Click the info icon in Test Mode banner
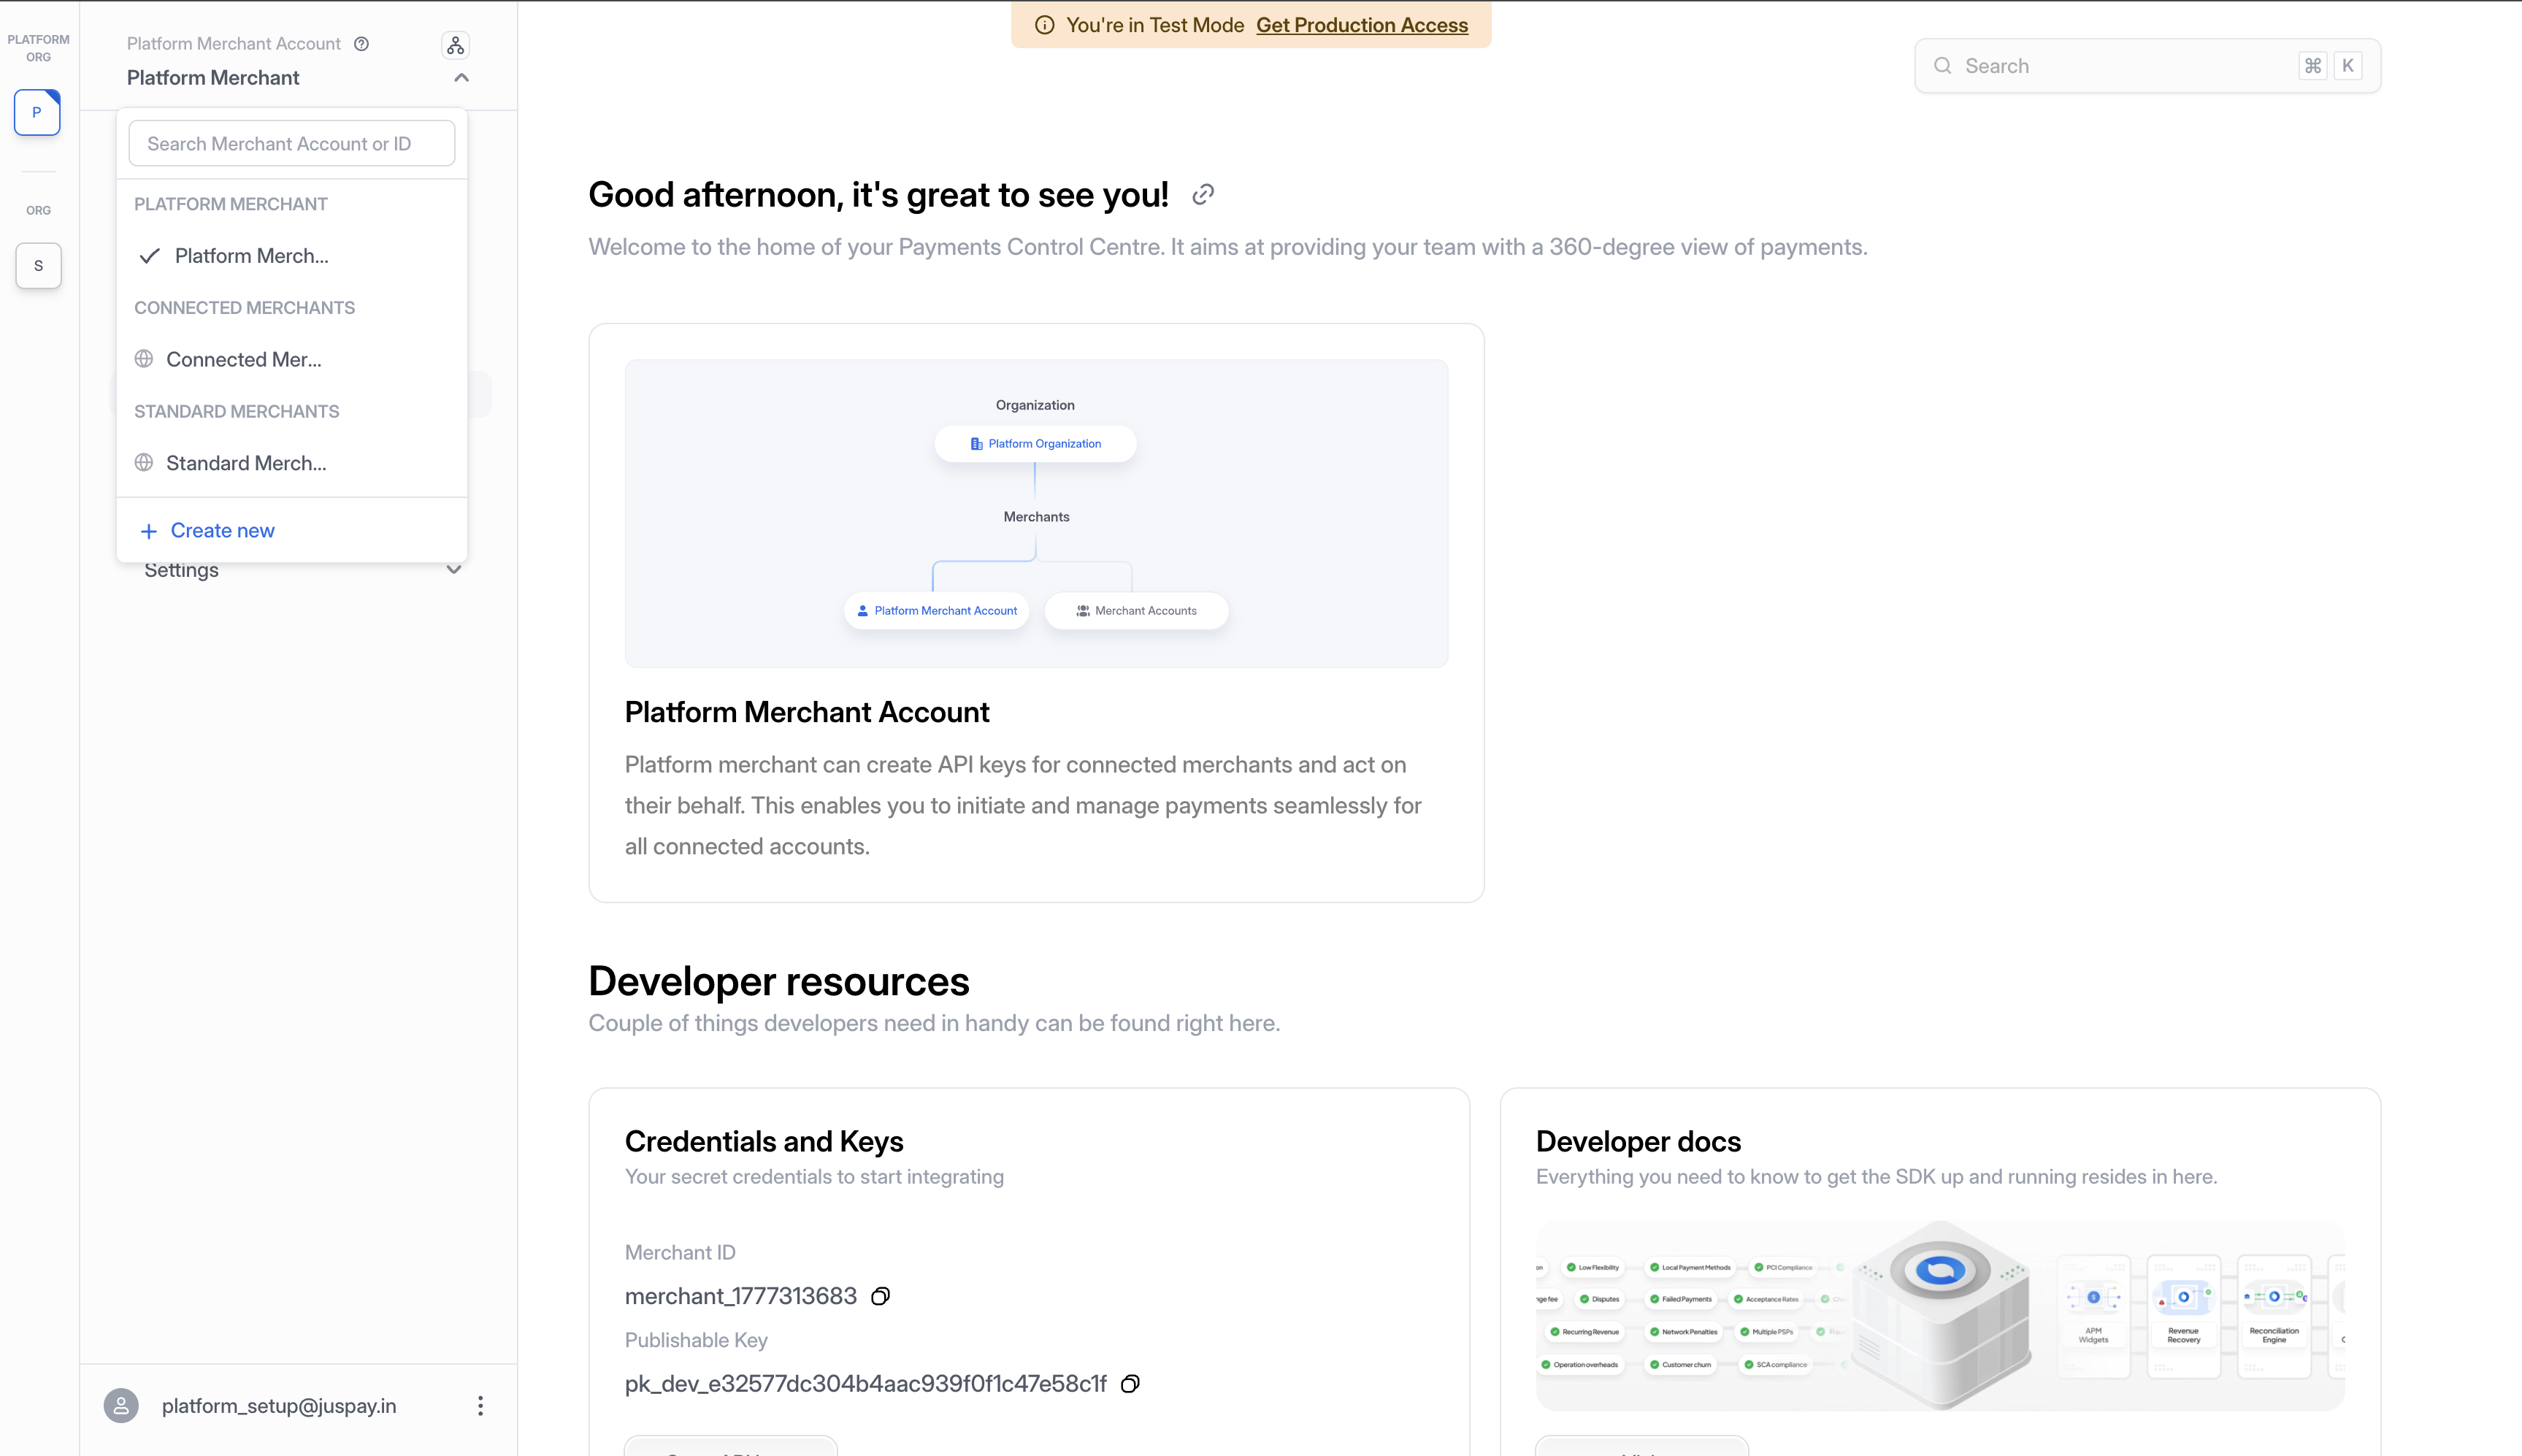Screen dimensions: 2522x1456 click(1044, 25)
